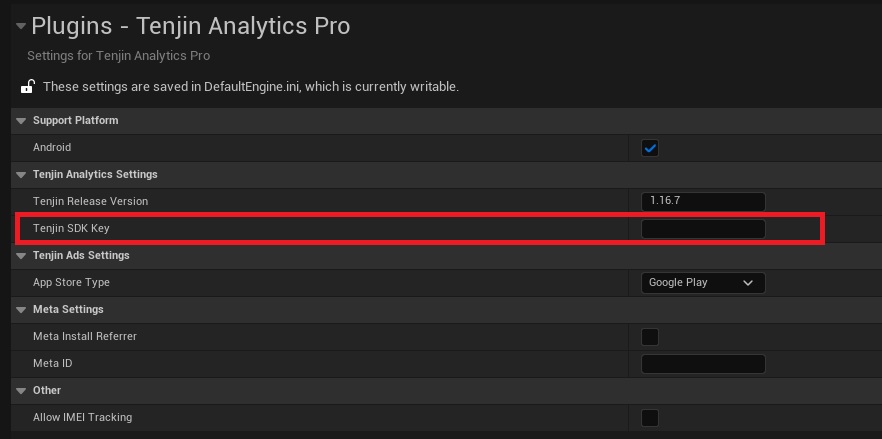Select the Tenjin SDK Key label
This screenshot has height=439, width=882.
(x=71, y=229)
